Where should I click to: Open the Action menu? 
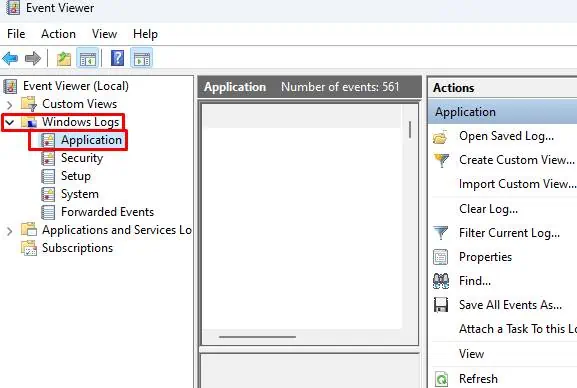(58, 34)
